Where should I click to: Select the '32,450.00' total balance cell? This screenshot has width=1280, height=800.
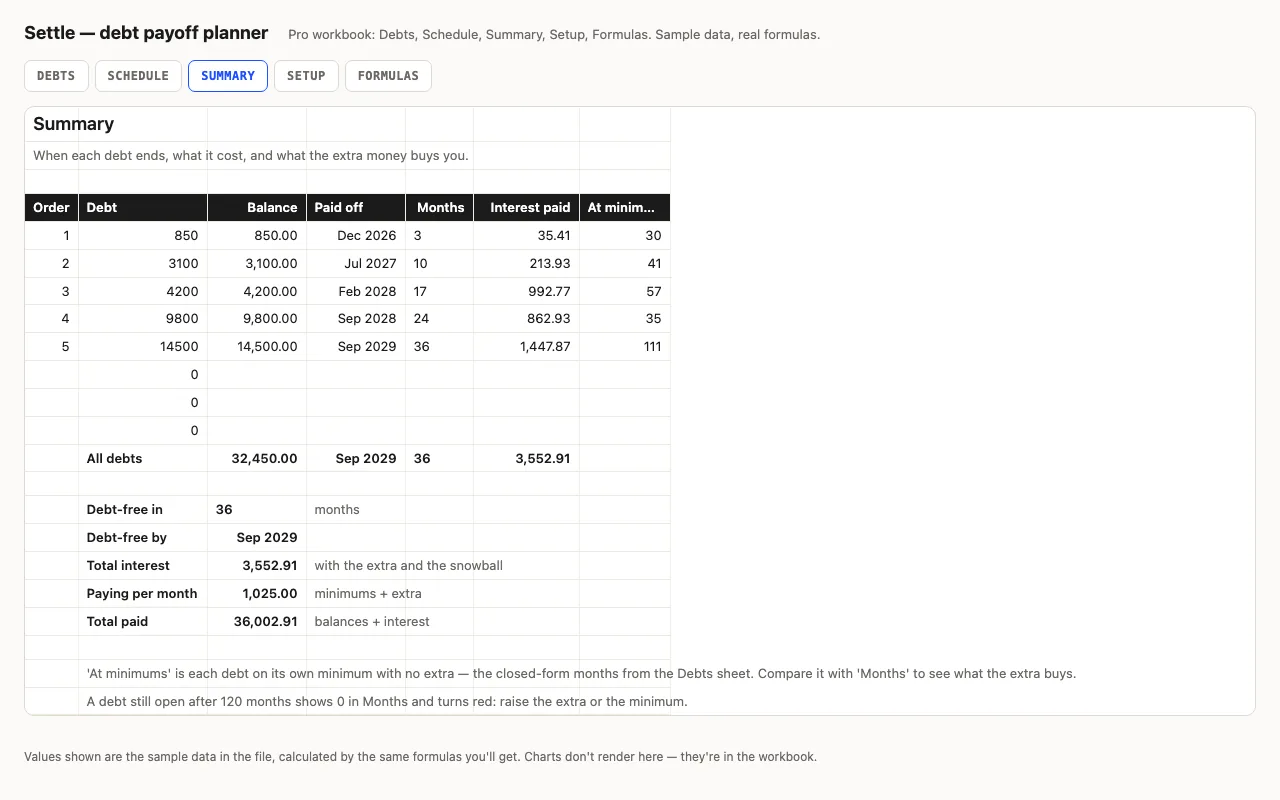click(257, 458)
